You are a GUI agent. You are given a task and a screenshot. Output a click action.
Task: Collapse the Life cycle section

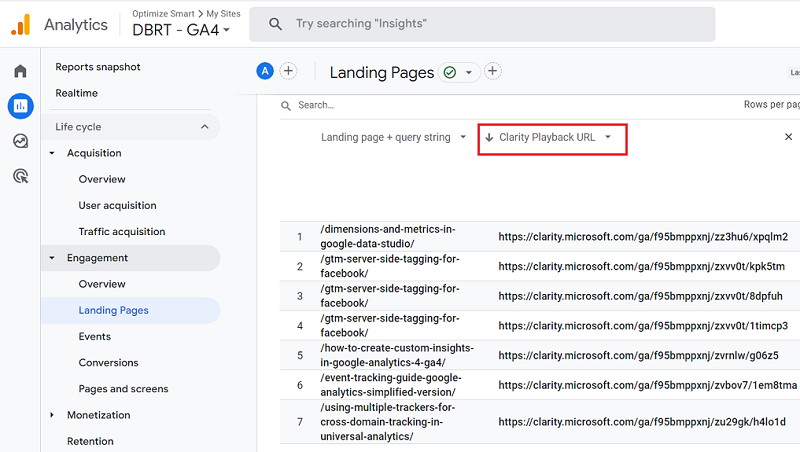tap(205, 127)
